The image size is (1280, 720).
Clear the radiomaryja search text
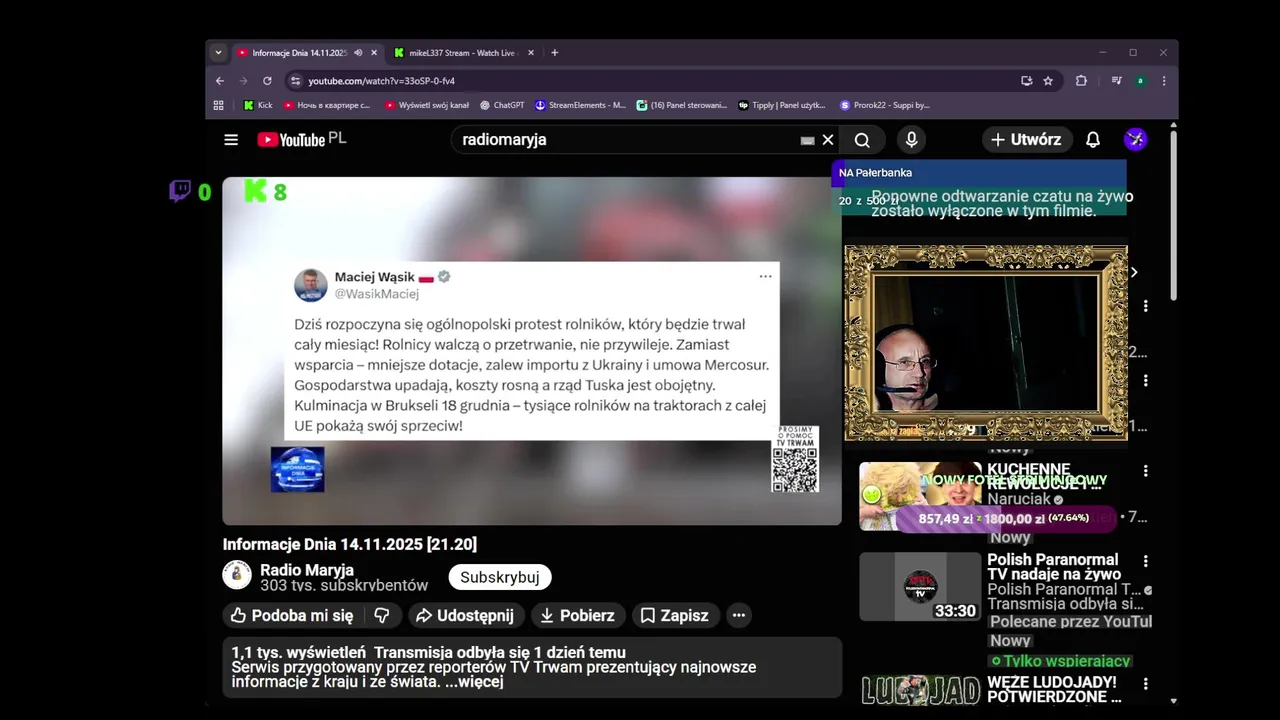coord(828,140)
